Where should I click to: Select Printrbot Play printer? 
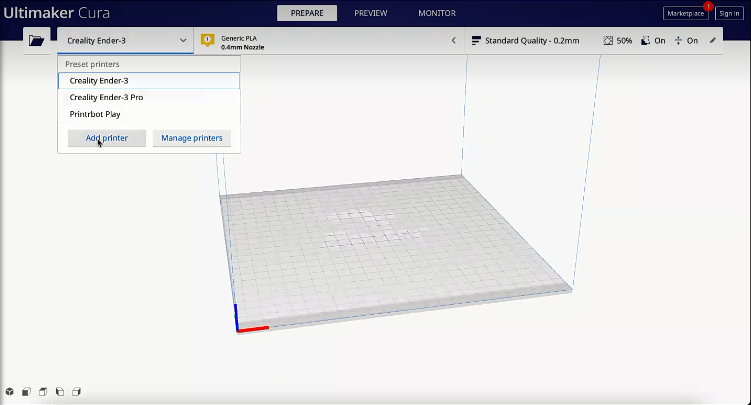click(149, 114)
